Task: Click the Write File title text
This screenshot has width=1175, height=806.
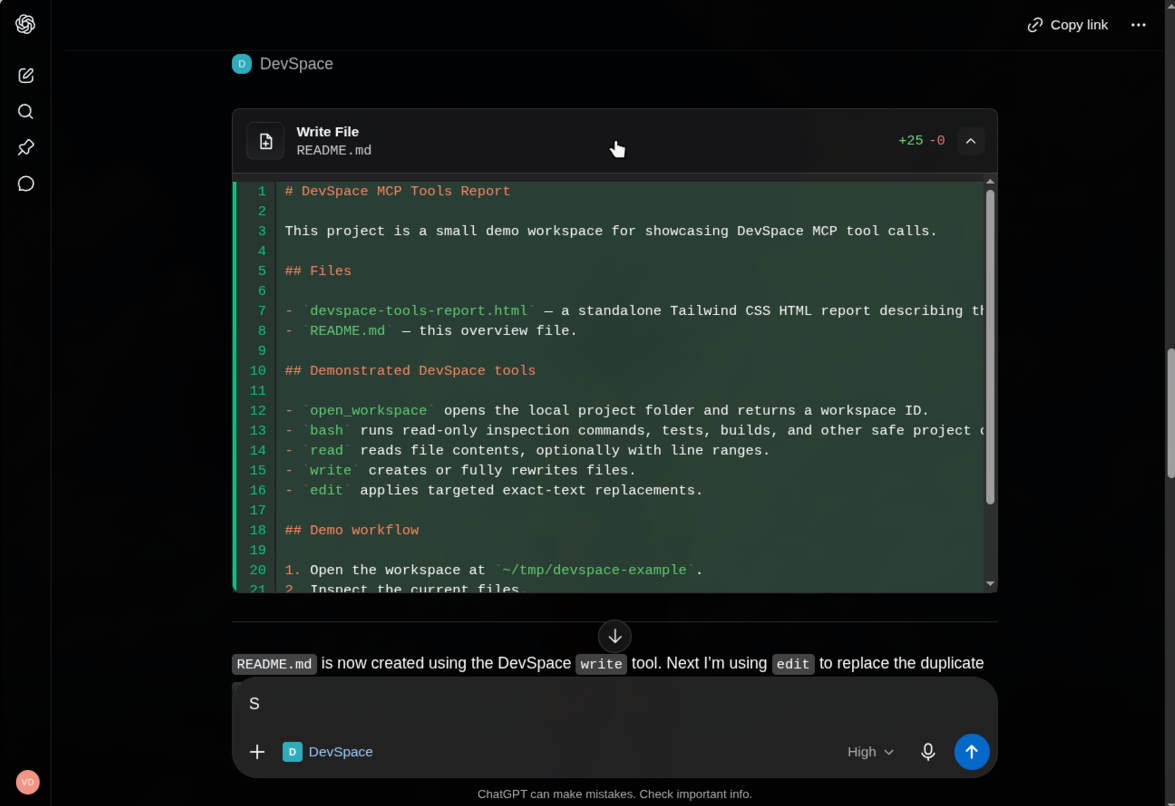Action: (x=327, y=132)
